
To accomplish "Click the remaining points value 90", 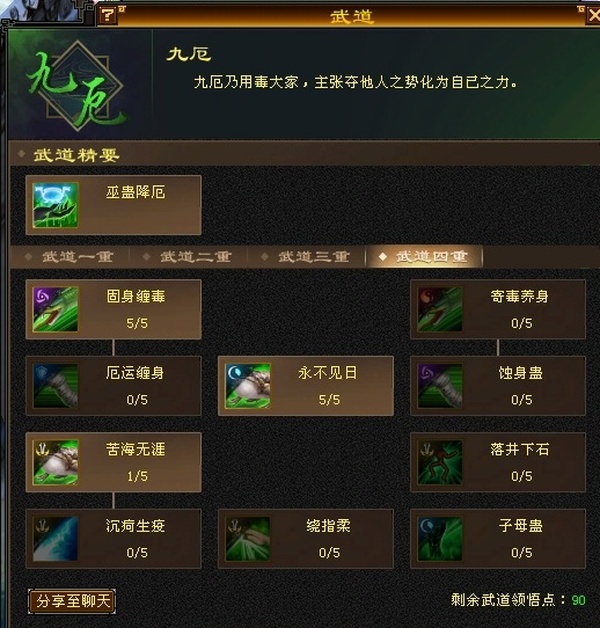I will (x=578, y=600).
